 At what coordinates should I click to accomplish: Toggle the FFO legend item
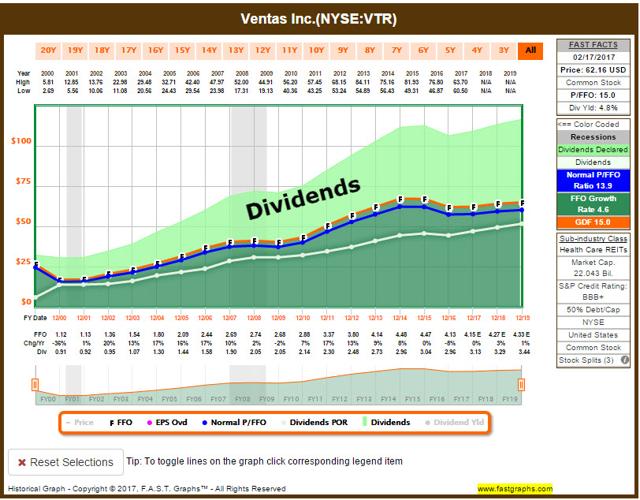(x=121, y=422)
